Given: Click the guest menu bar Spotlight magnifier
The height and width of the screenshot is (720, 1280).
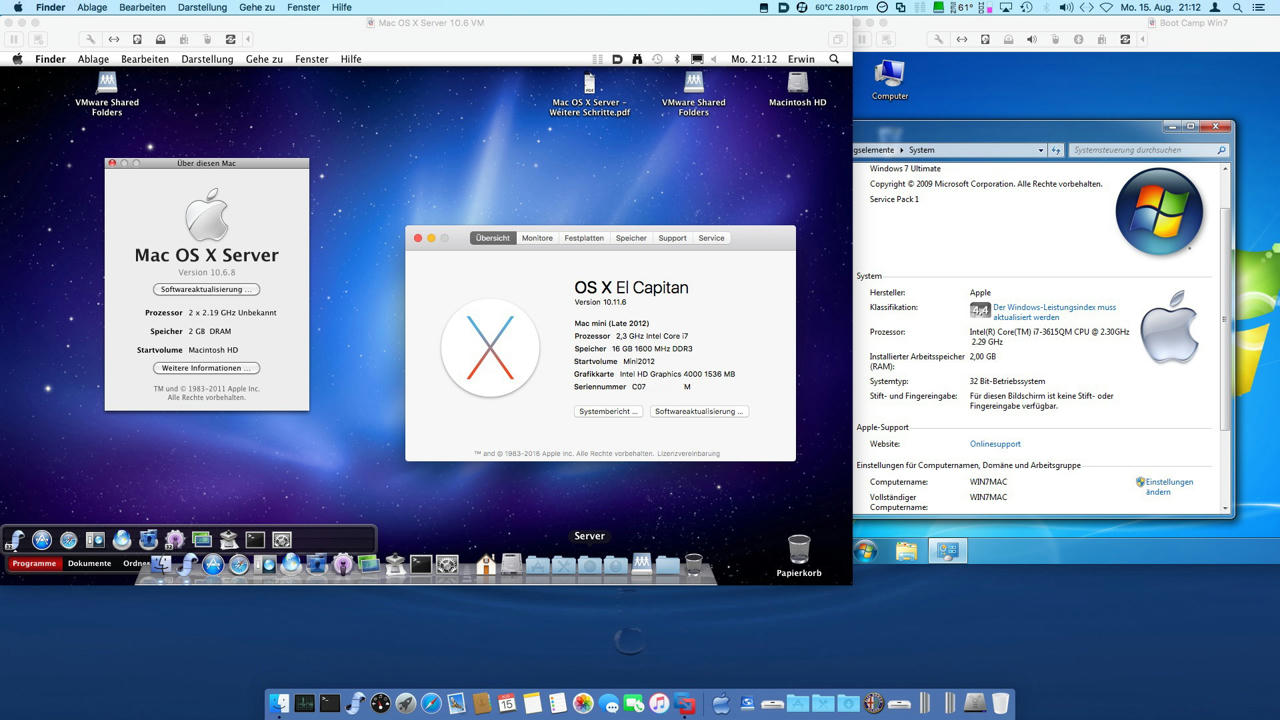Looking at the screenshot, I should click(x=834, y=59).
